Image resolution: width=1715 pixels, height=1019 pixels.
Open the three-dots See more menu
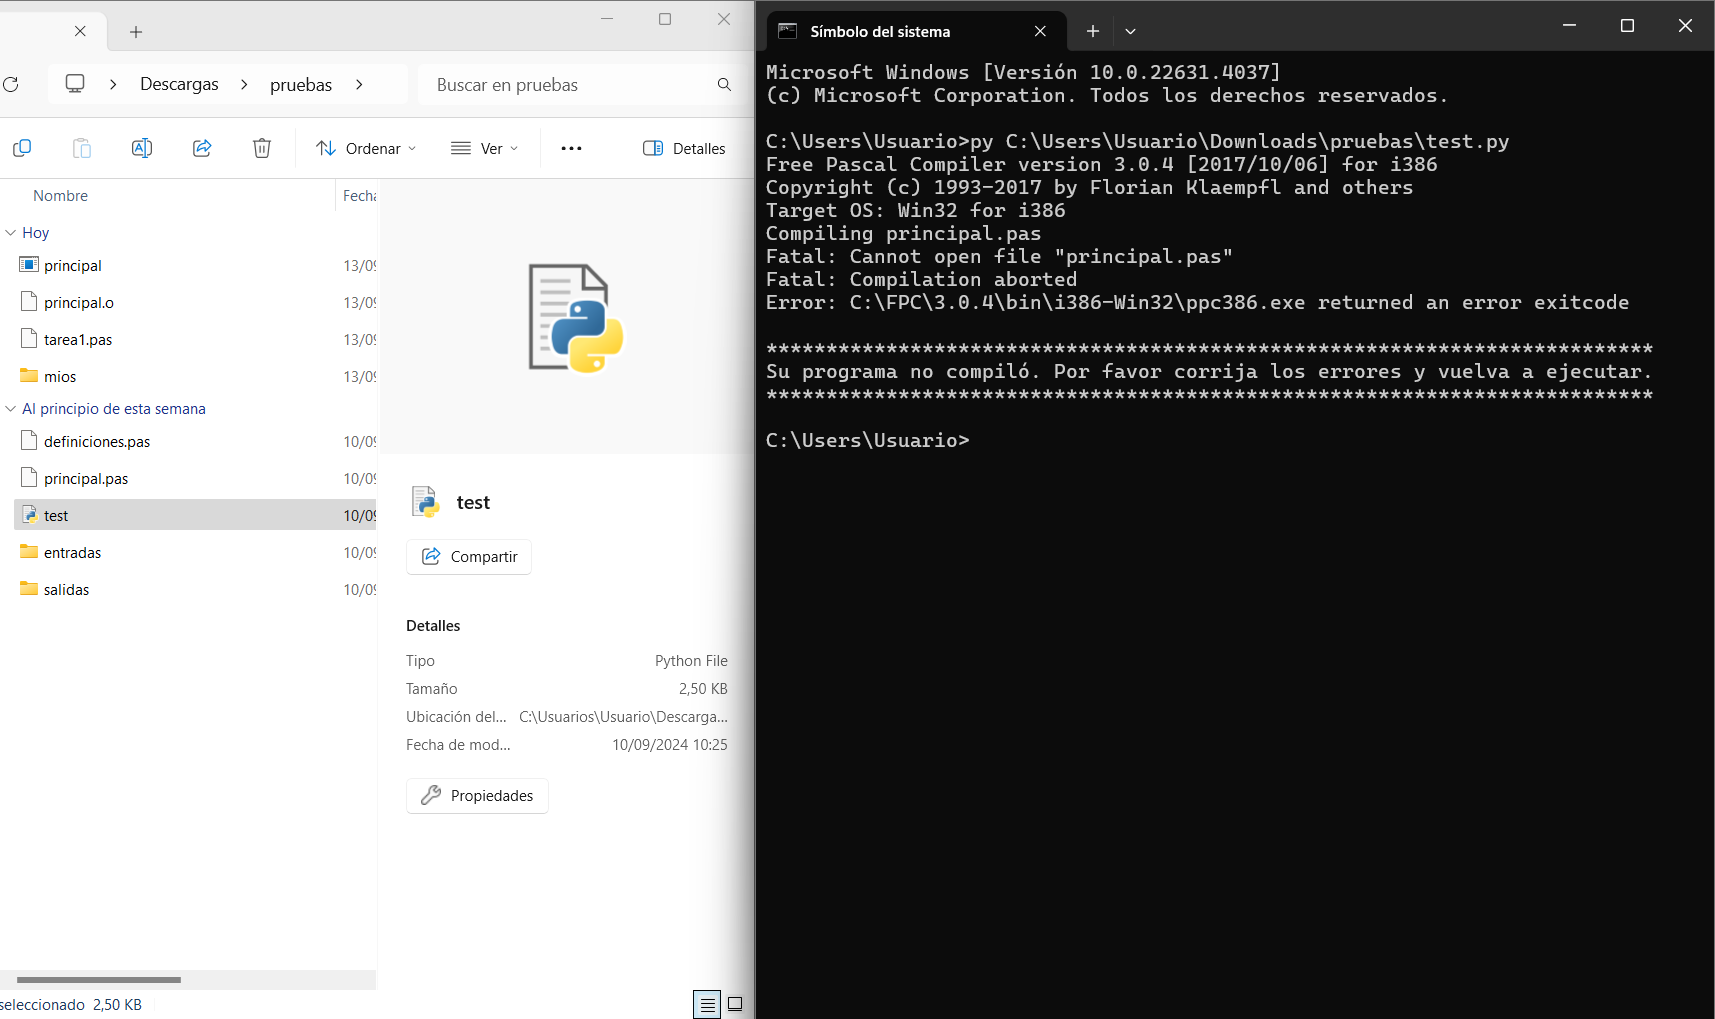coord(571,148)
